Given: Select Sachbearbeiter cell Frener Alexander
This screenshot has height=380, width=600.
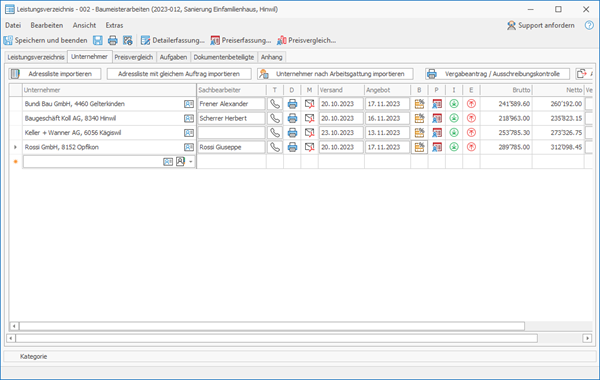Looking at the screenshot, I should click(231, 104).
